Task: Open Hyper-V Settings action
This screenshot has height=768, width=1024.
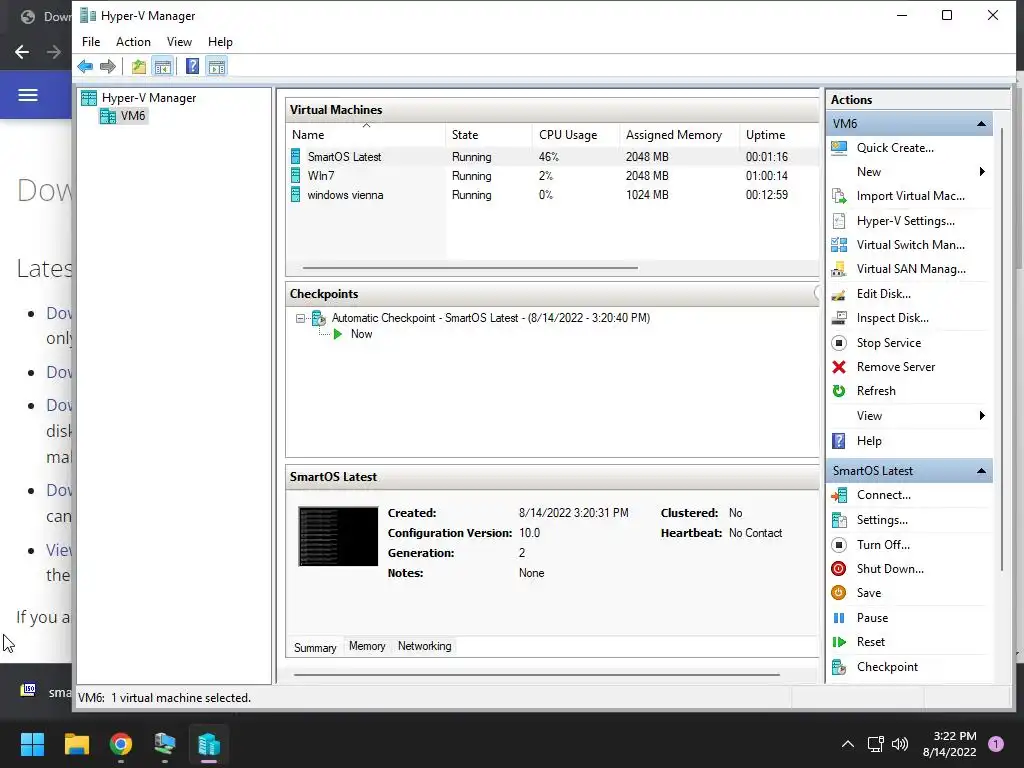Action: click(x=908, y=221)
